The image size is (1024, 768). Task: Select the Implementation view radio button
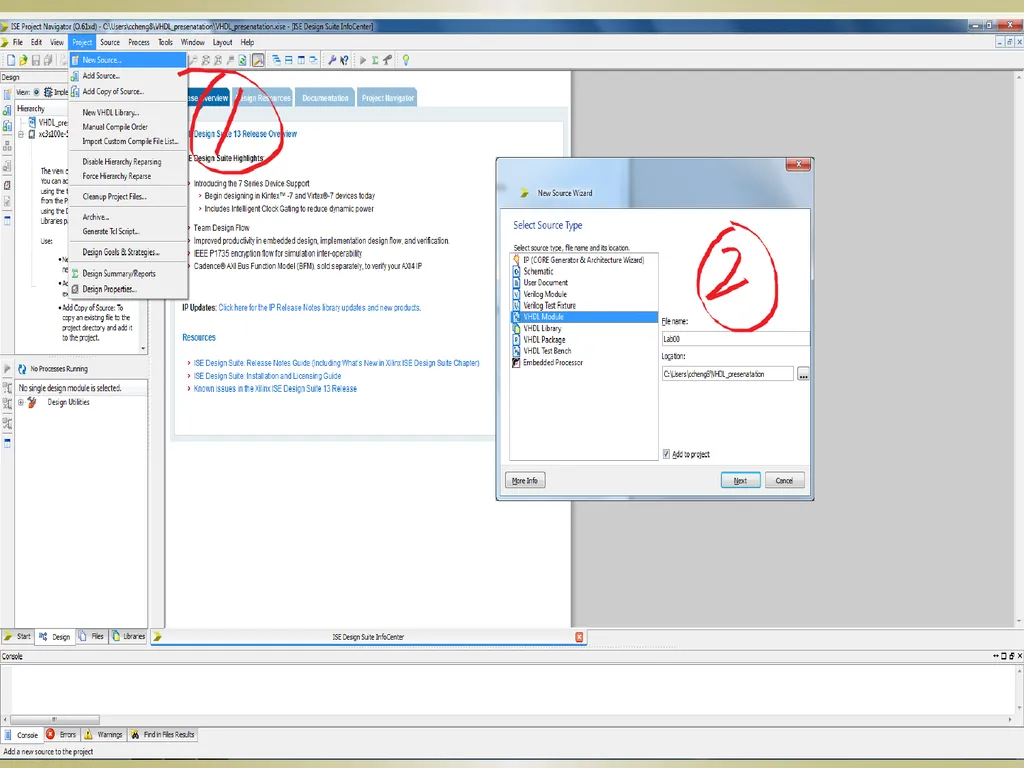tap(37, 92)
